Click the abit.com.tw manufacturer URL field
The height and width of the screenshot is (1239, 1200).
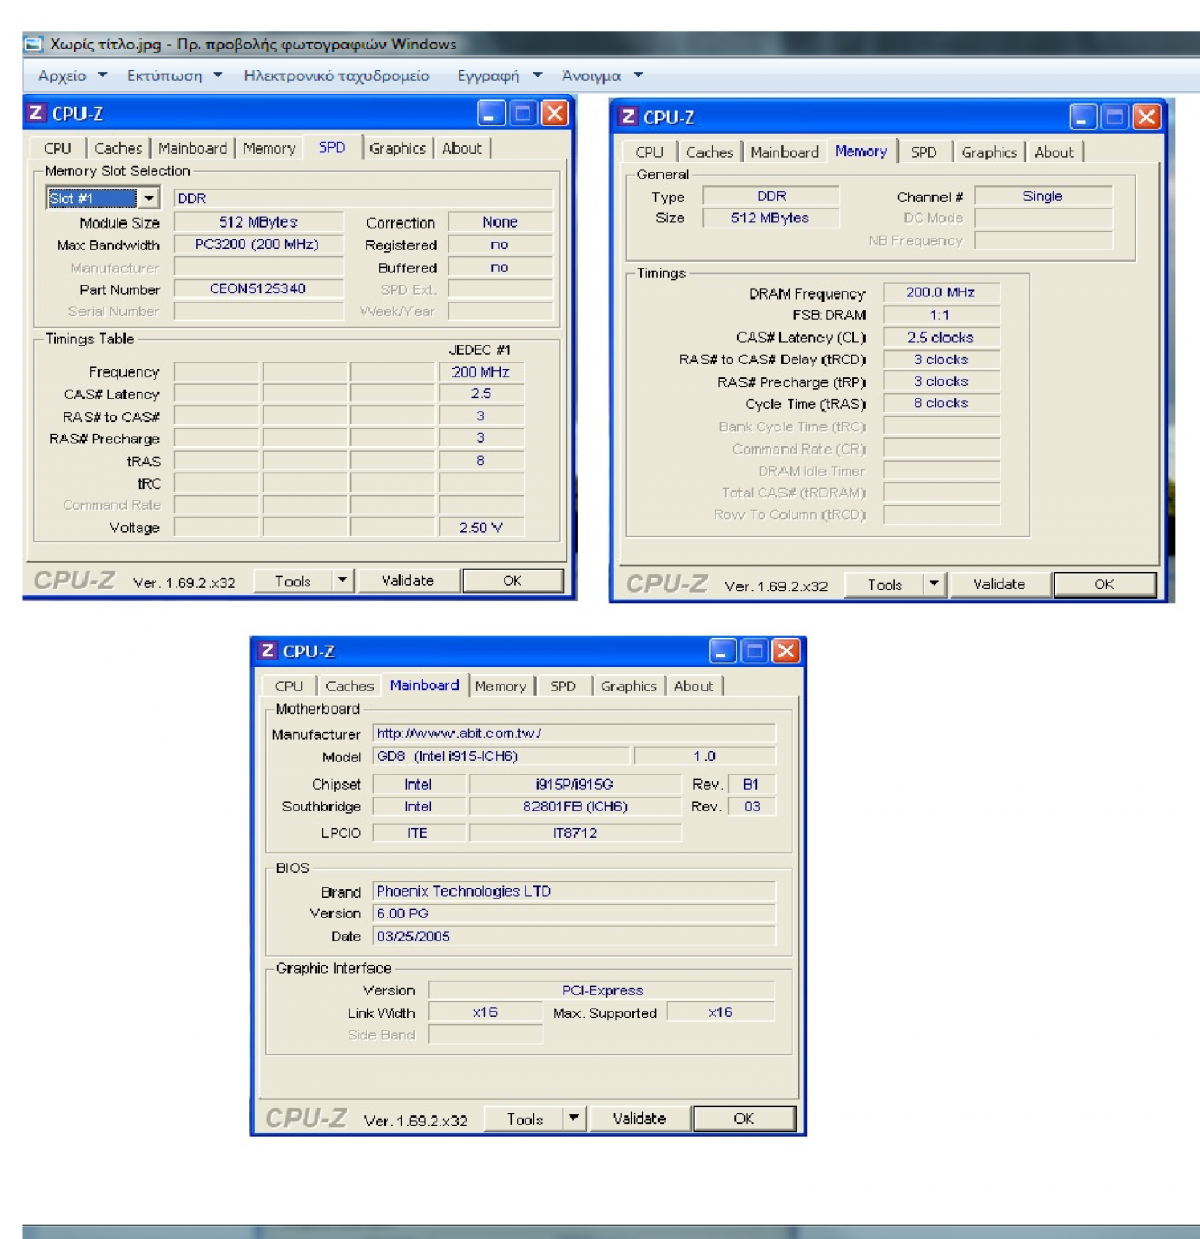(x=574, y=733)
